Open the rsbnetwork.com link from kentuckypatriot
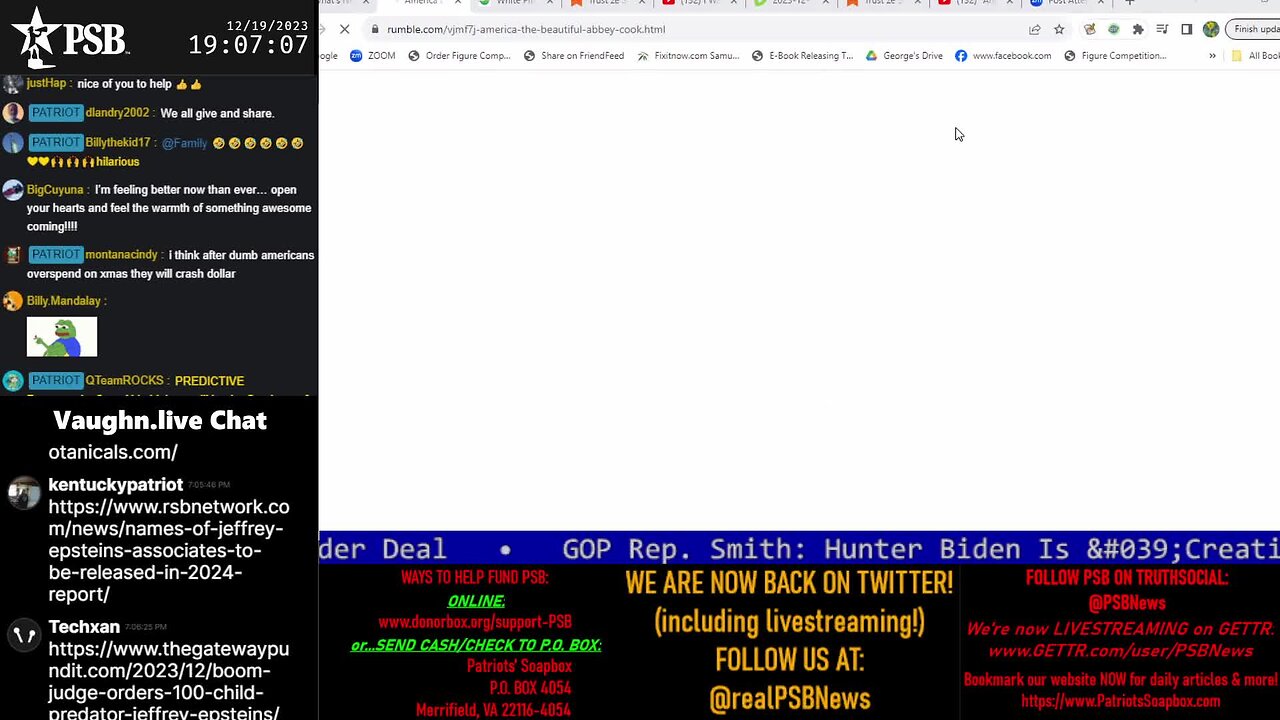This screenshot has height=720, width=1280. [169, 551]
